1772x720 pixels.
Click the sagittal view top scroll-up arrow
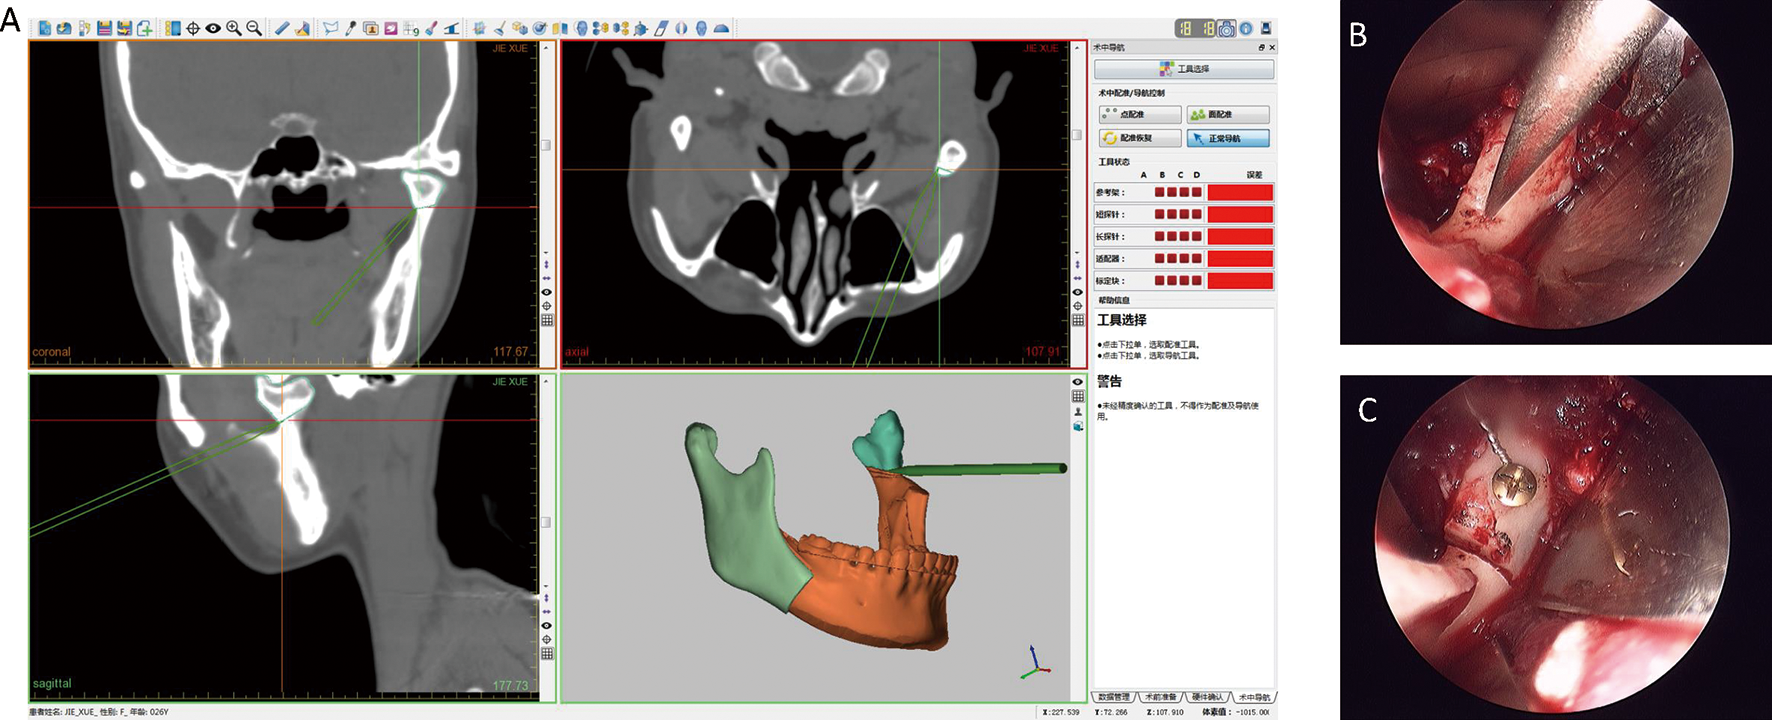pyautogui.click(x=546, y=382)
